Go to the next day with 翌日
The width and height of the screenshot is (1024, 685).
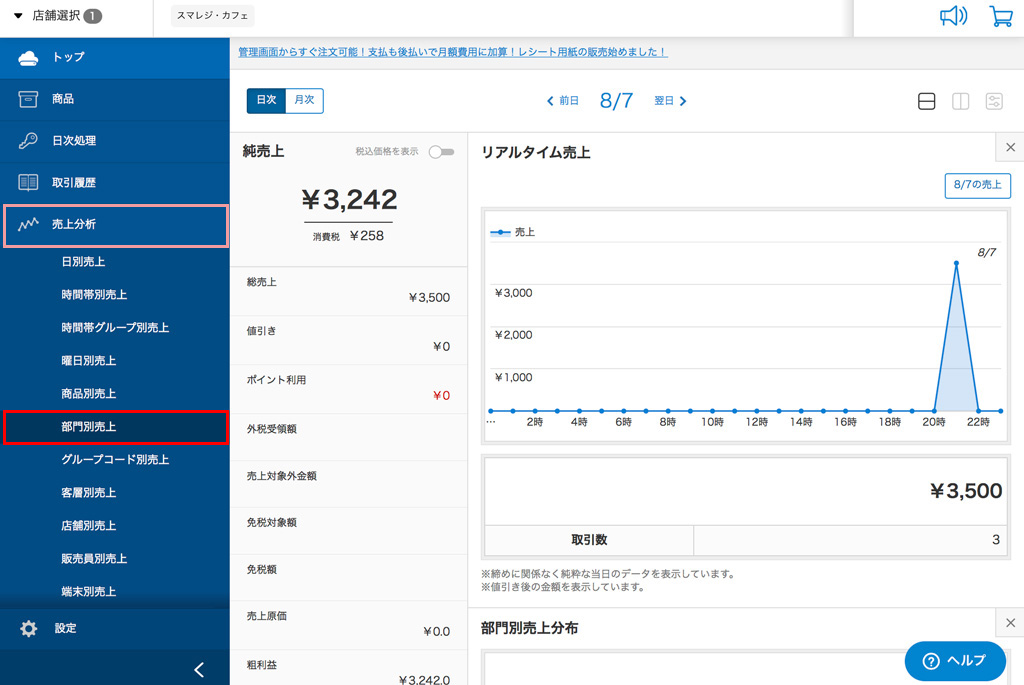[x=671, y=101]
